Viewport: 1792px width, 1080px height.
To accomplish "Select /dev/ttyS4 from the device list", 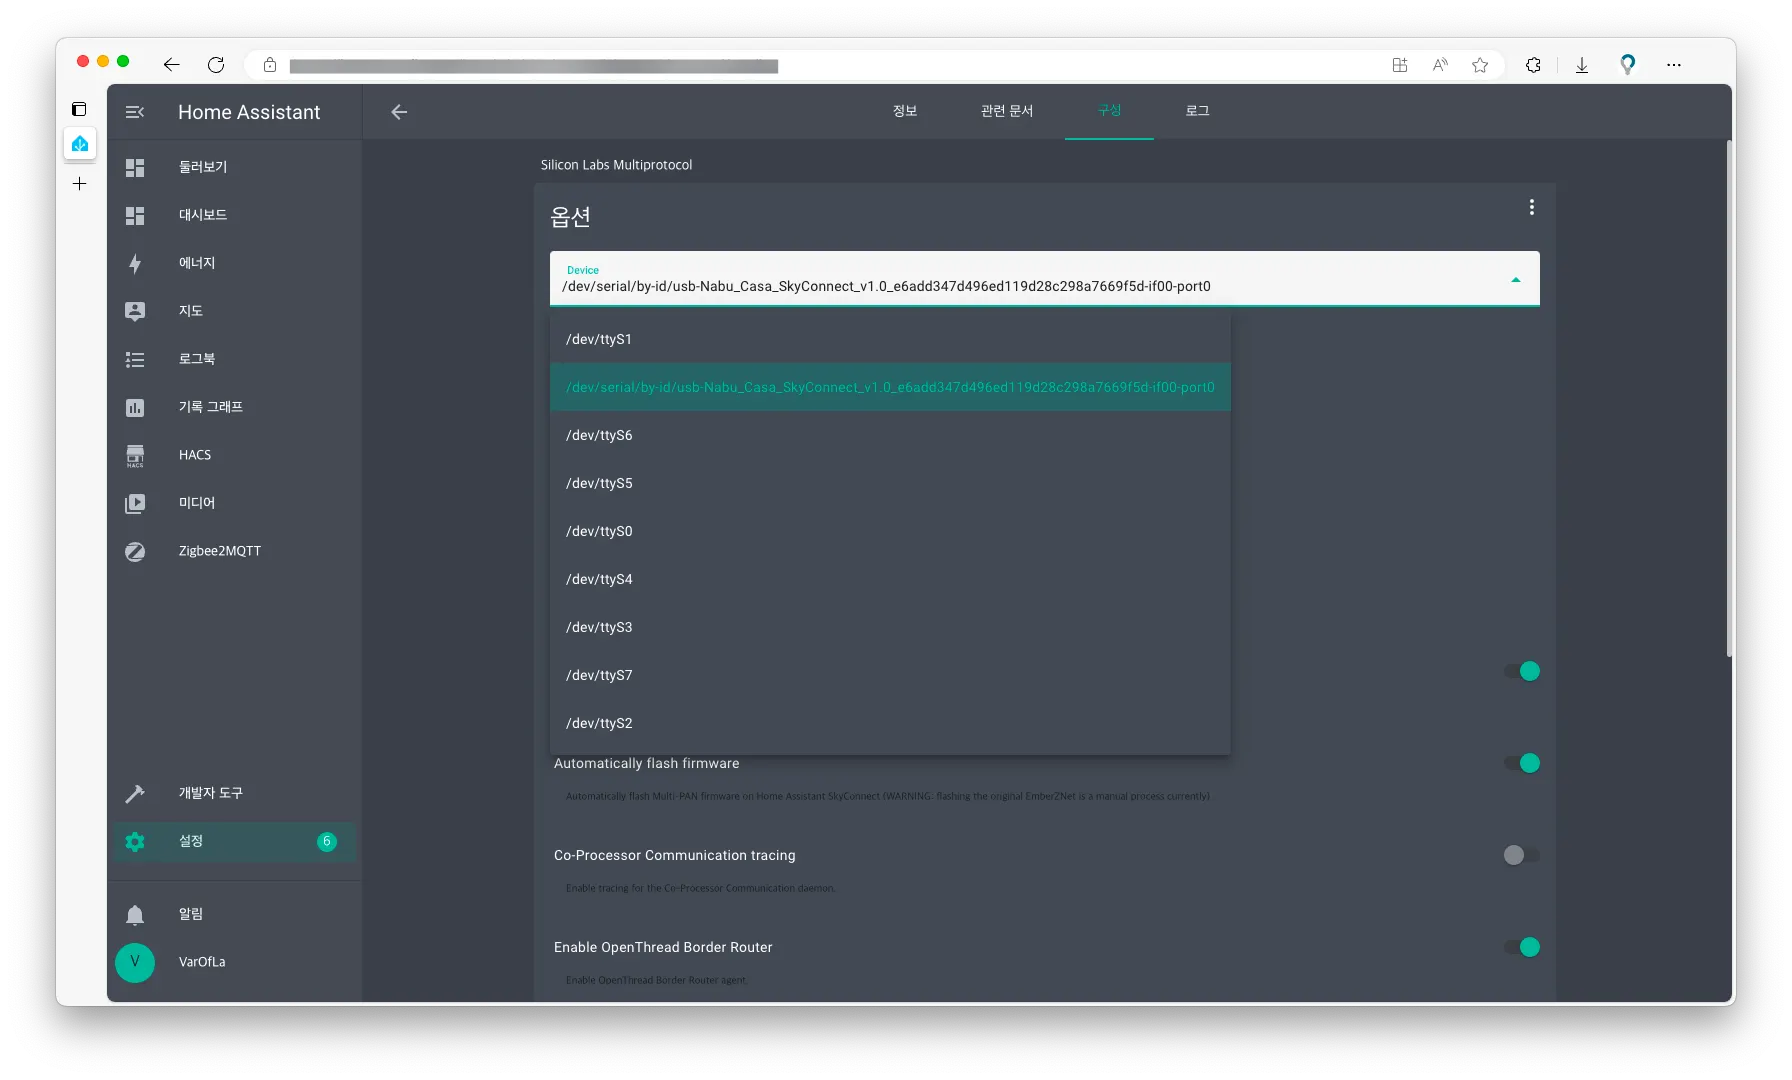I will point(890,579).
